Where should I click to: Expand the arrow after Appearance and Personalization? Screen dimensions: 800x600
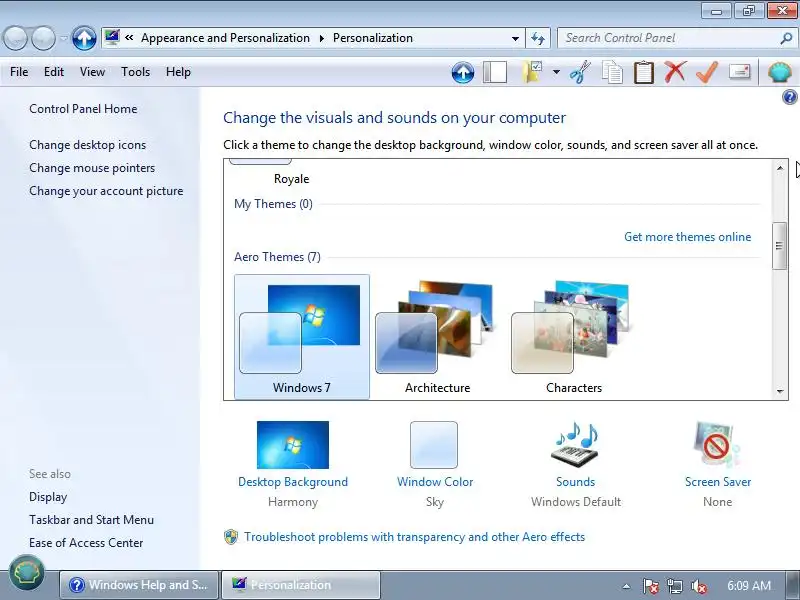[x=322, y=38]
